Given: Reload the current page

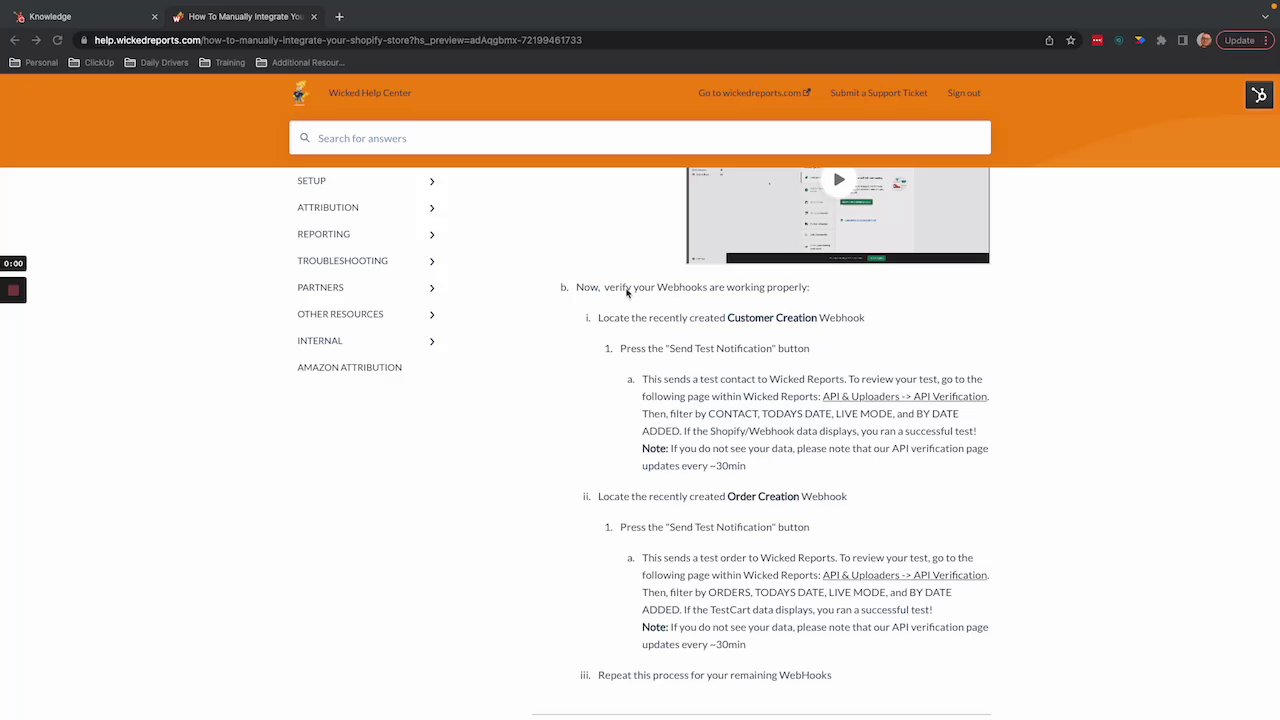Looking at the screenshot, I should point(58,40).
